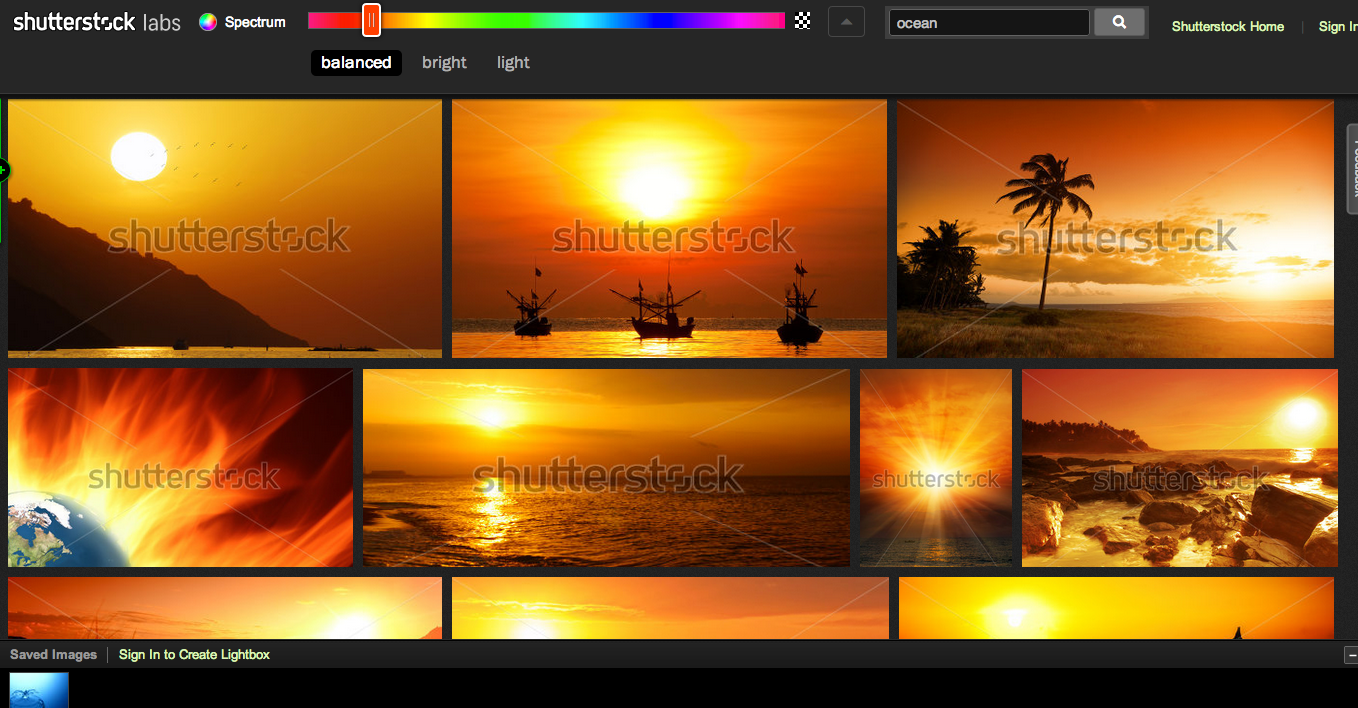Open the three fishing boats sunset photo
1358x708 pixels.
[x=669, y=228]
